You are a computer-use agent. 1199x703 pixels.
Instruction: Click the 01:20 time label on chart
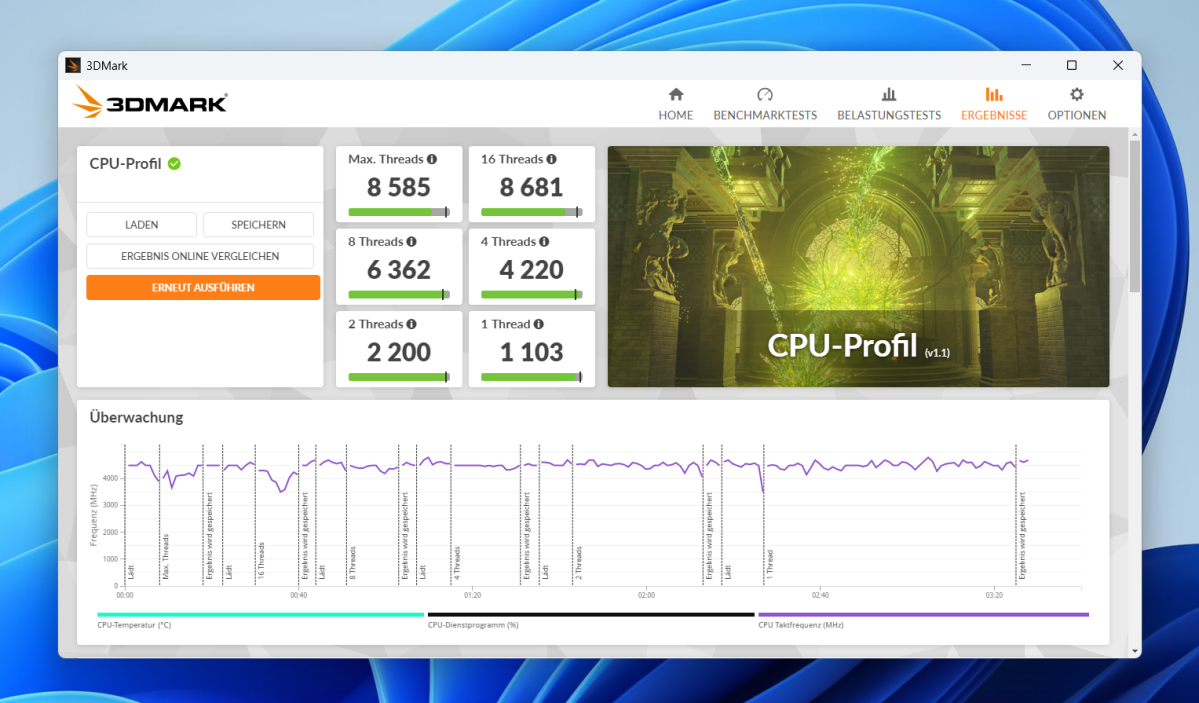pos(473,595)
